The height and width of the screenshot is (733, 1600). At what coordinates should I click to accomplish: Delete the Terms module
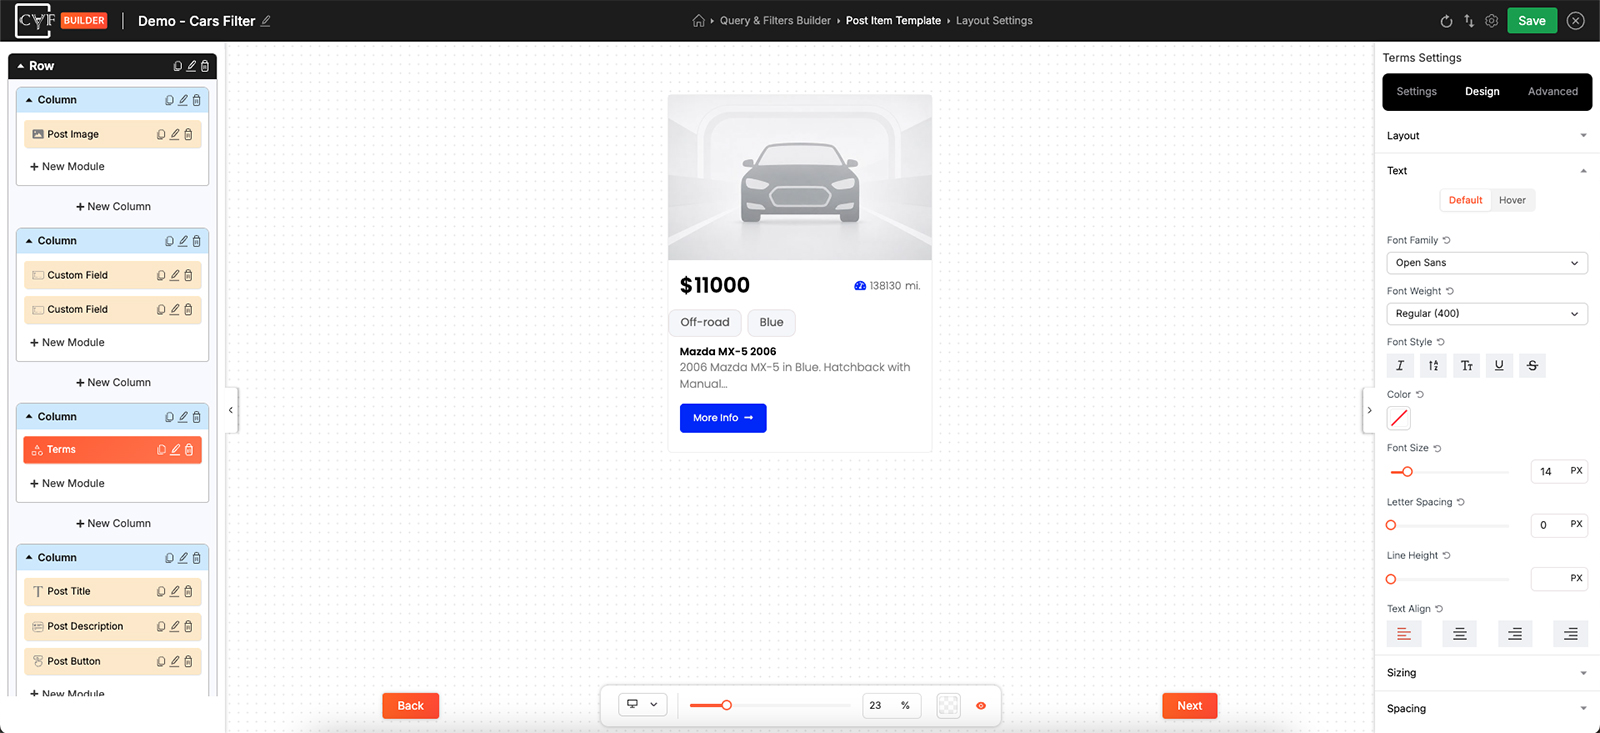(189, 450)
